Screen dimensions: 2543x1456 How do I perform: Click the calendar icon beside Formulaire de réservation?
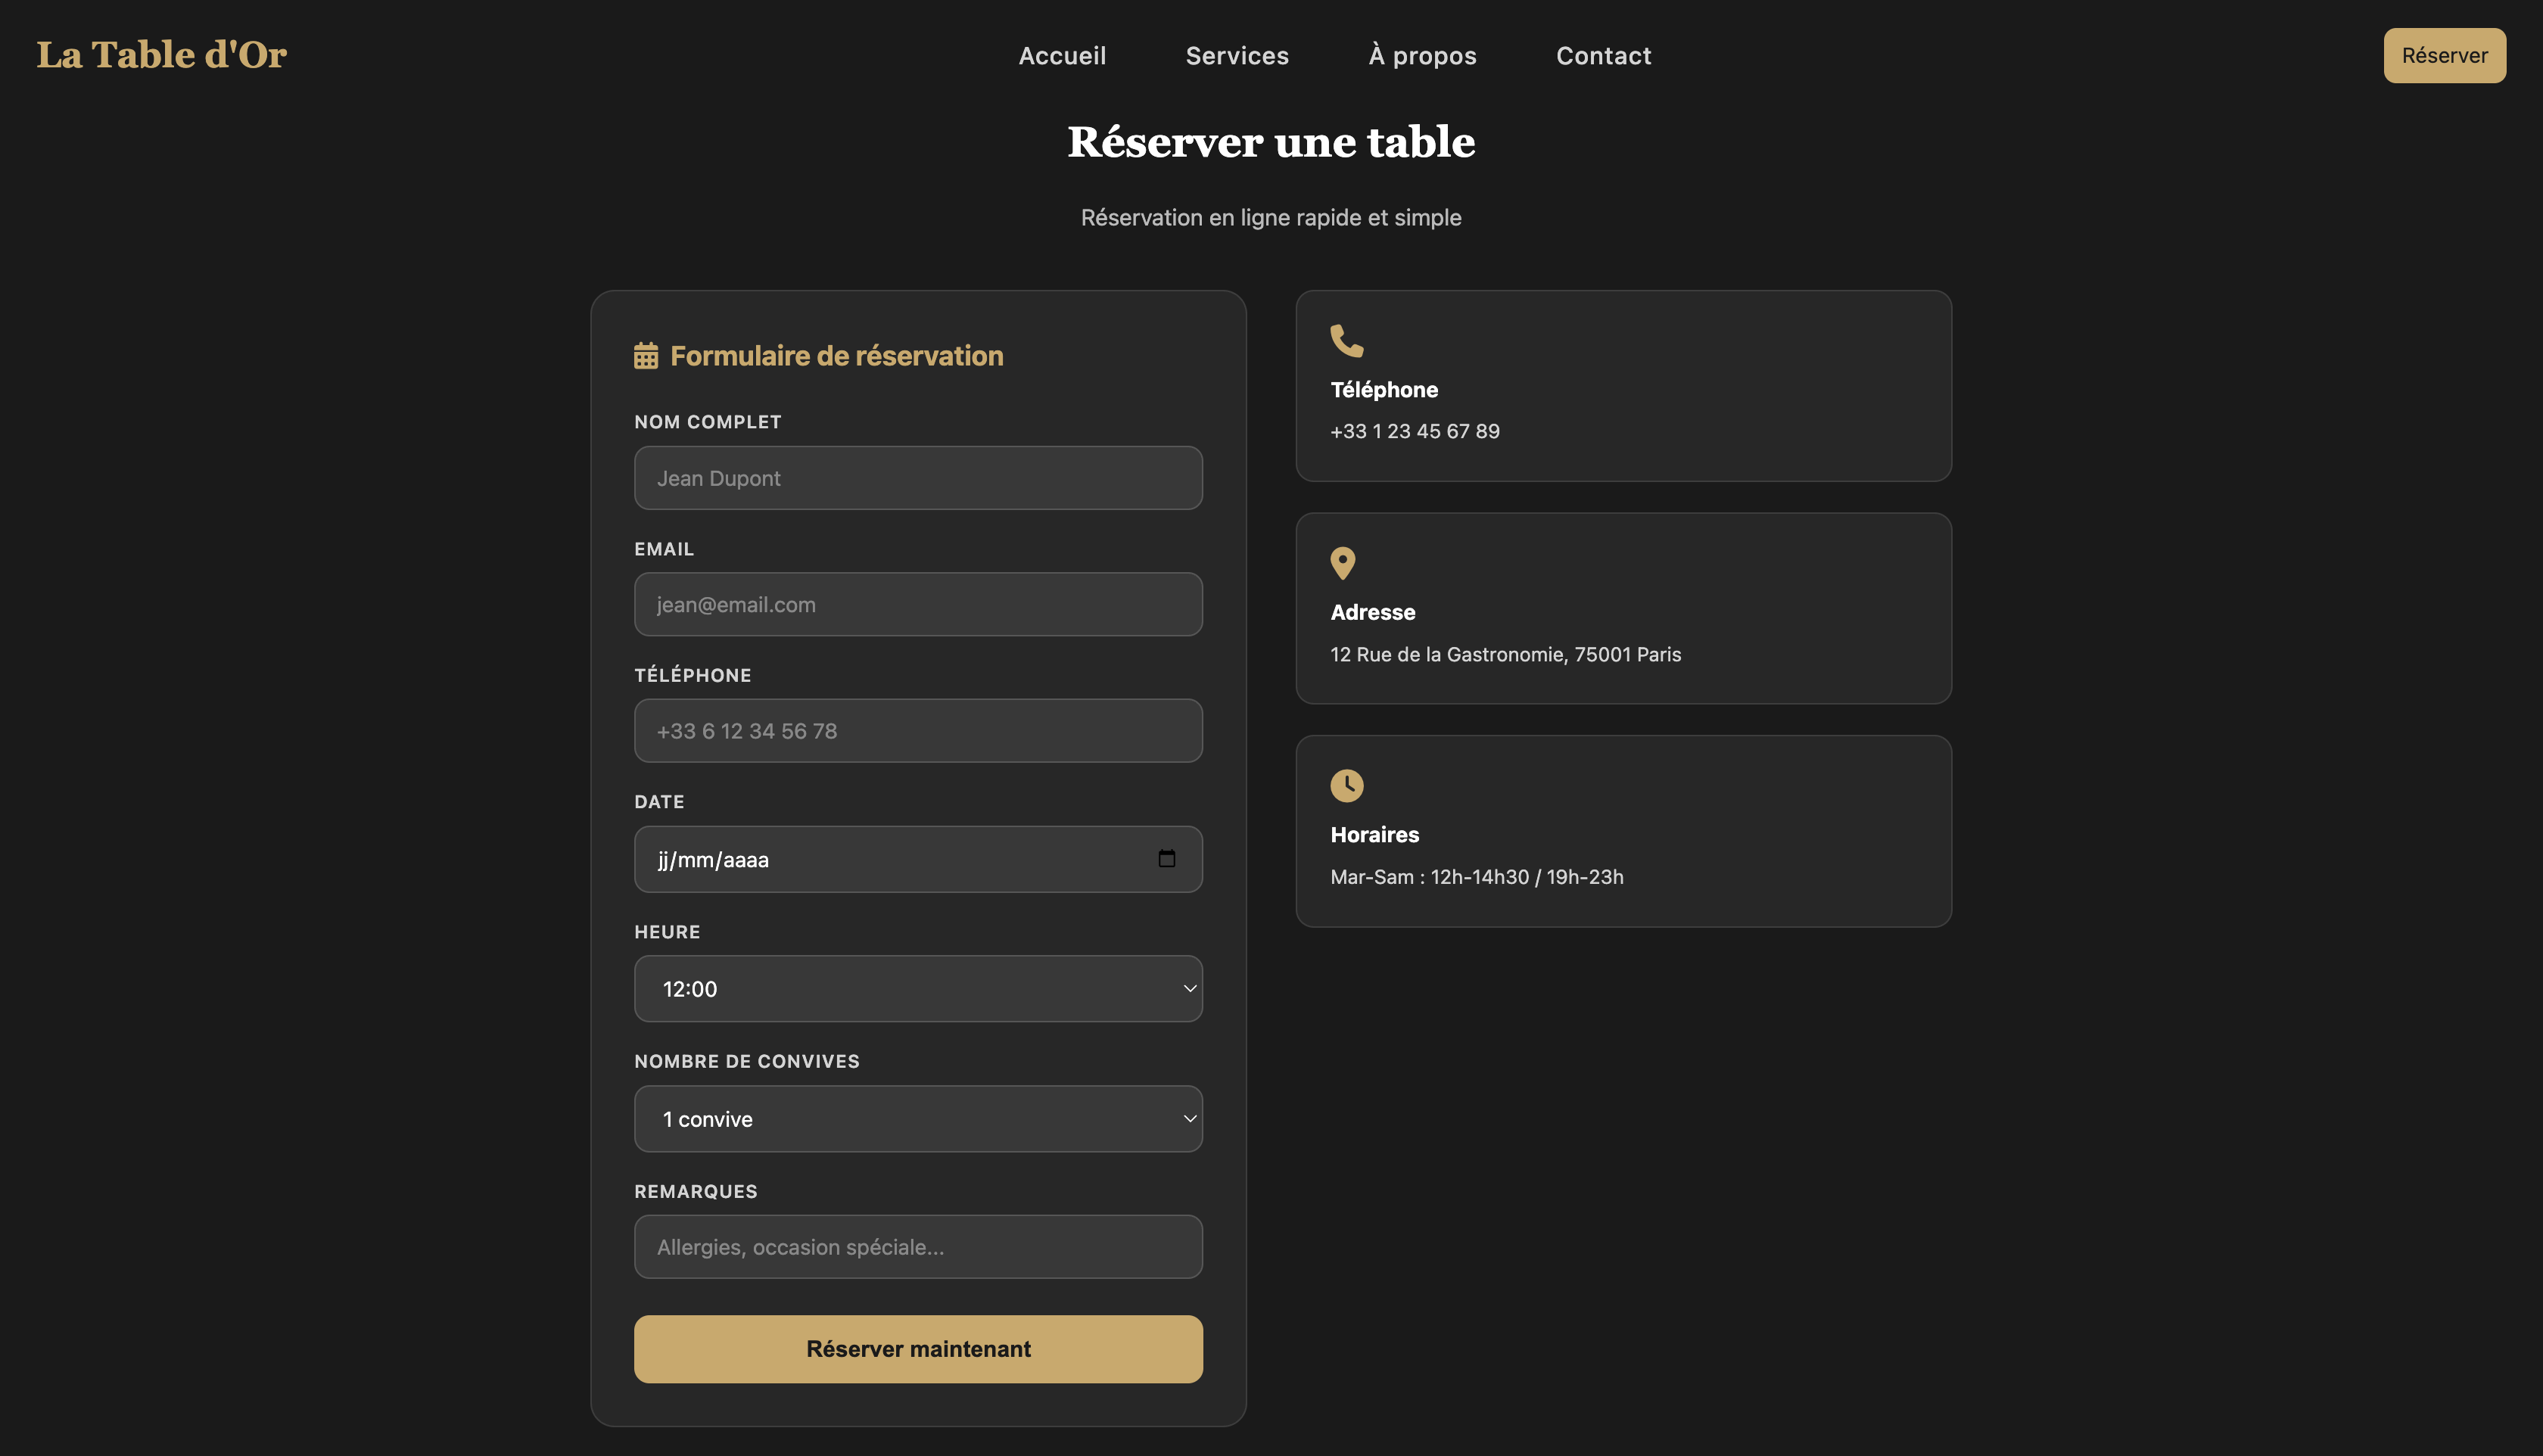point(646,356)
